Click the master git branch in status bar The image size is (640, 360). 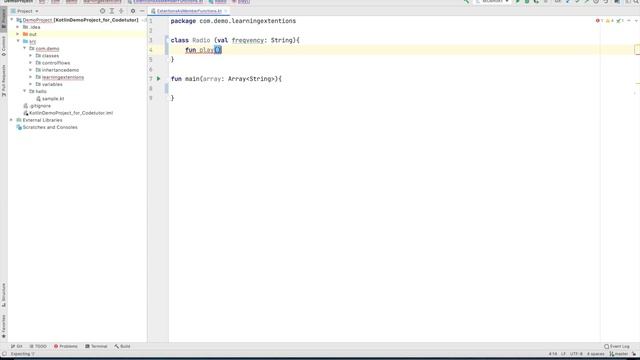pos(619,354)
